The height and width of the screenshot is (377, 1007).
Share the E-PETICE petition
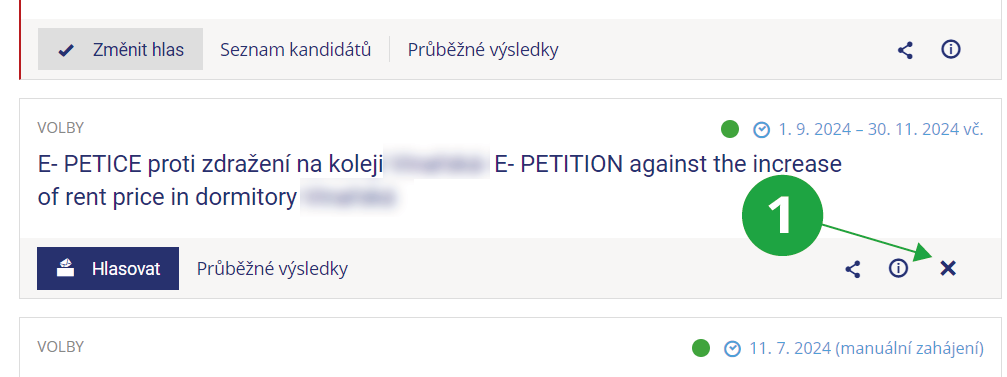point(852,269)
